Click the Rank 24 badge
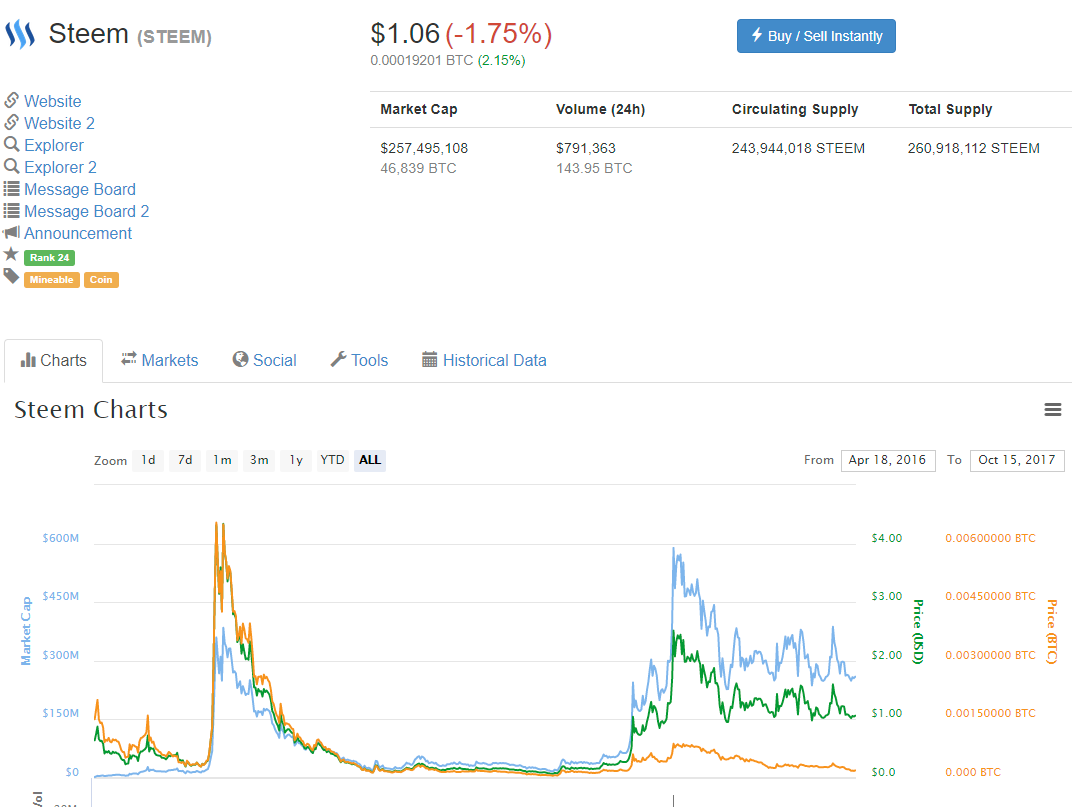The width and height of the screenshot is (1072, 807). click(x=49, y=258)
